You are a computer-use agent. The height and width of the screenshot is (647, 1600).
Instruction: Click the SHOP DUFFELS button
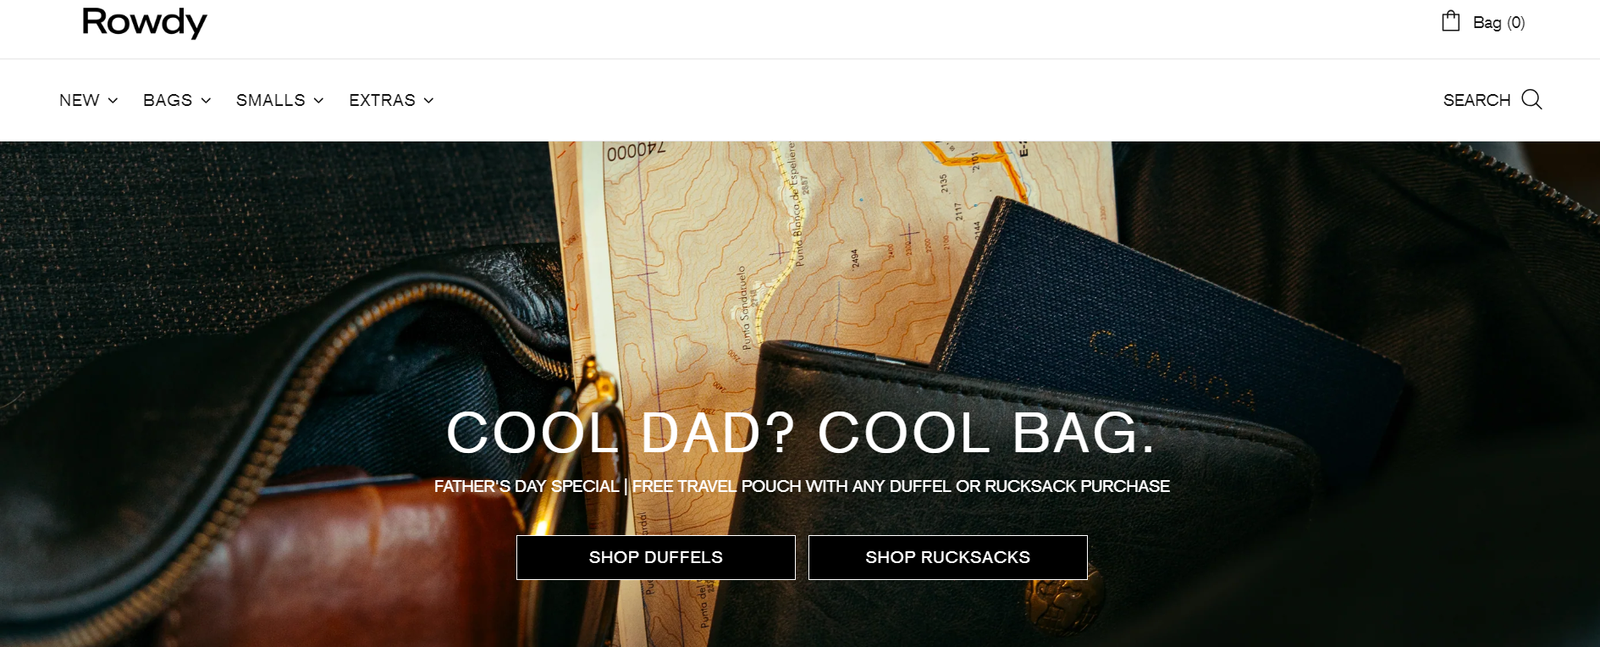(656, 557)
